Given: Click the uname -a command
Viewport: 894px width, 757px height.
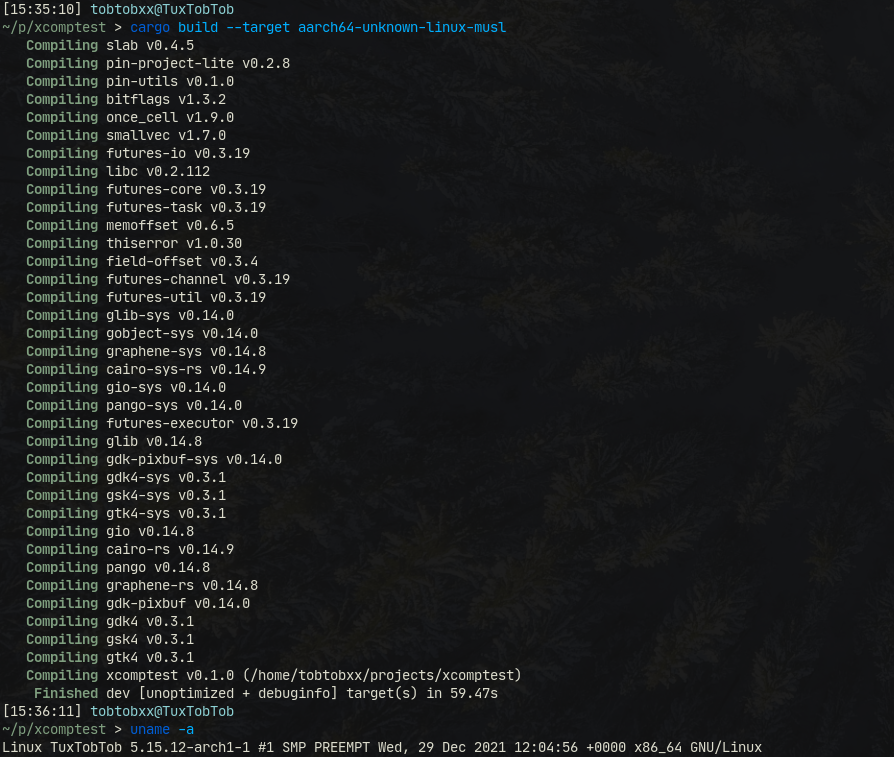Looking at the screenshot, I should (x=162, y=730).
